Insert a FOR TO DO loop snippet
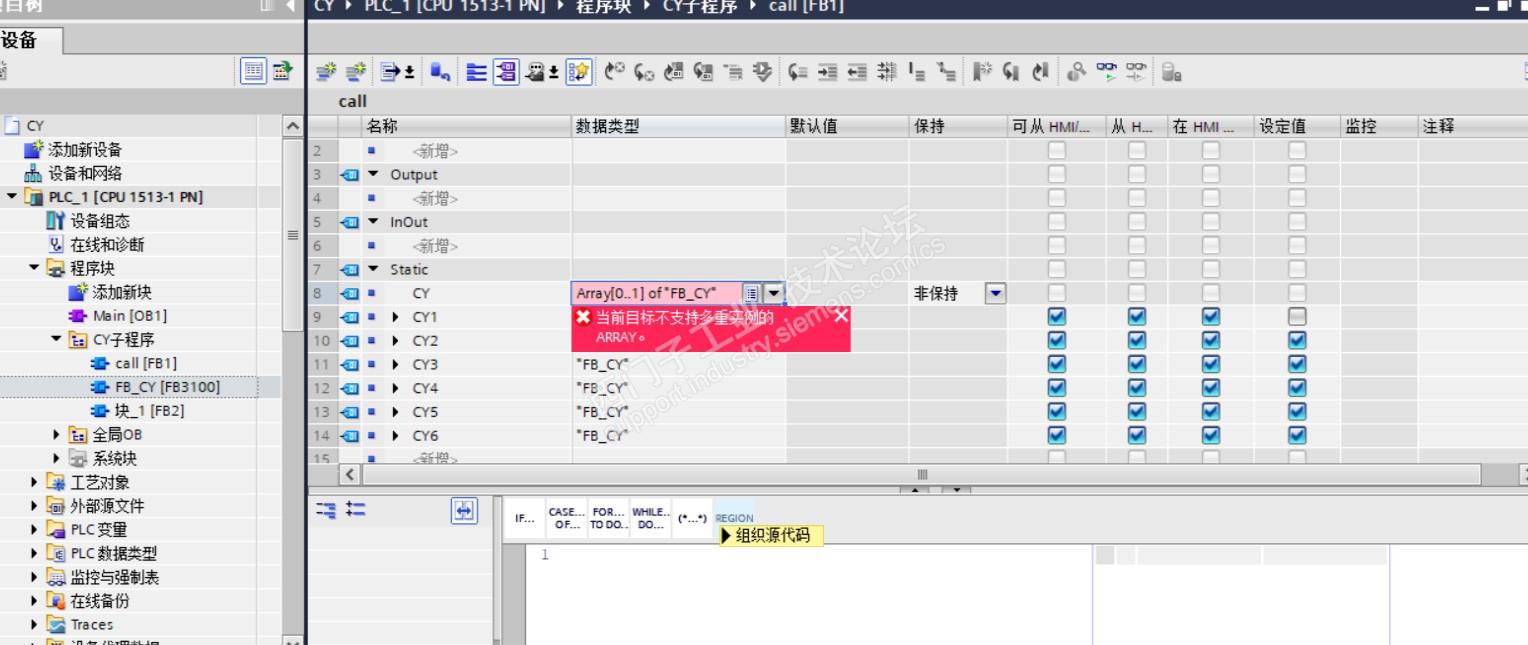 [x=608, y=519]
